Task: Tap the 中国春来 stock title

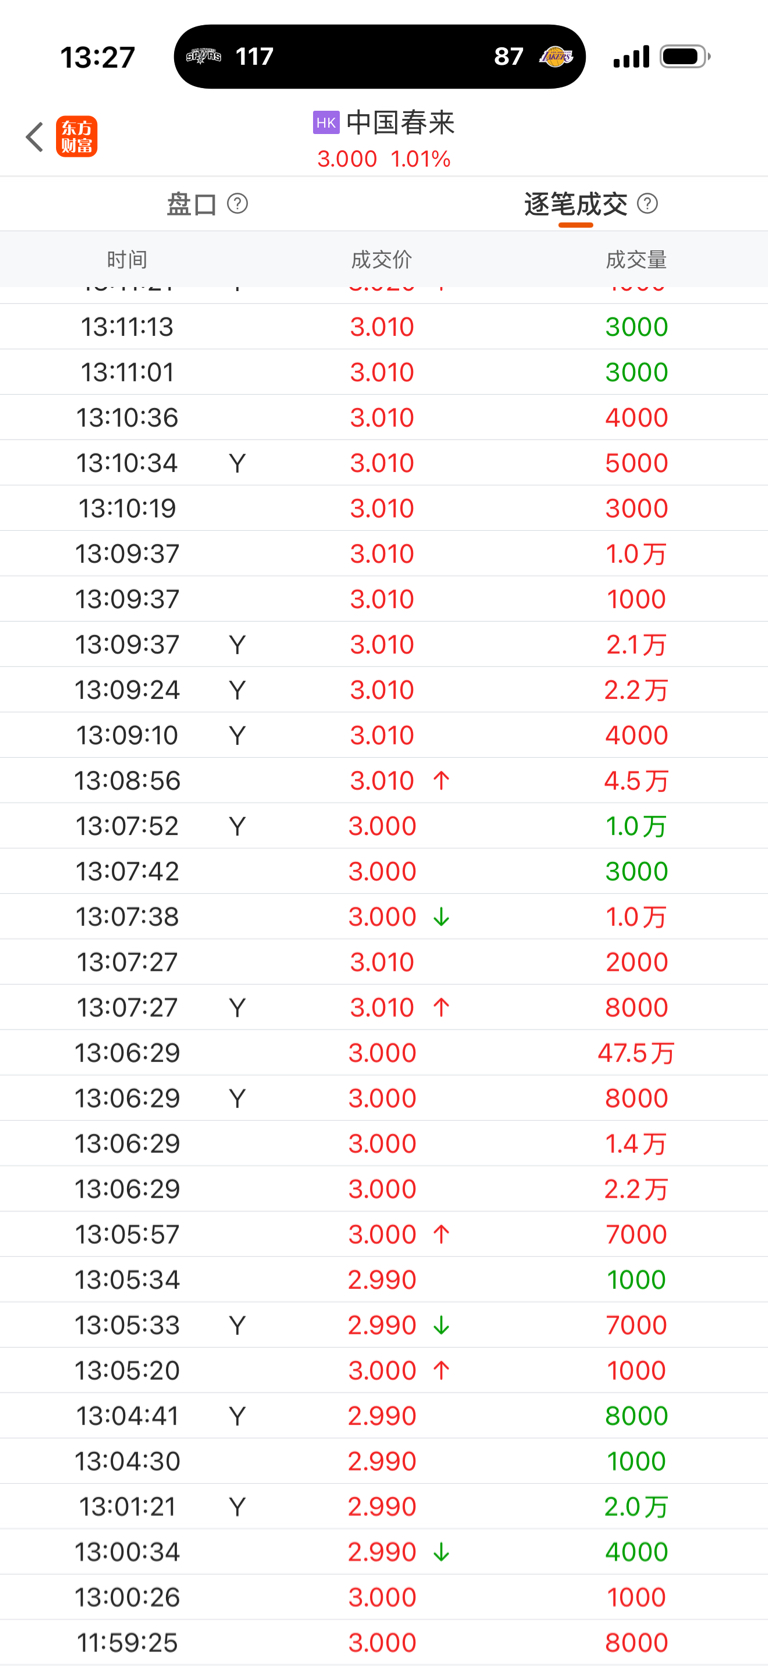Action: (400, 123)
